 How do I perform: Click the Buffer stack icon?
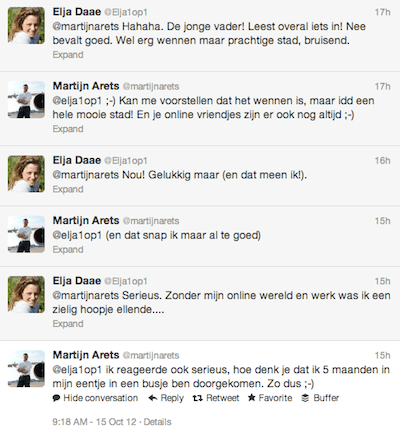(305, 398)
